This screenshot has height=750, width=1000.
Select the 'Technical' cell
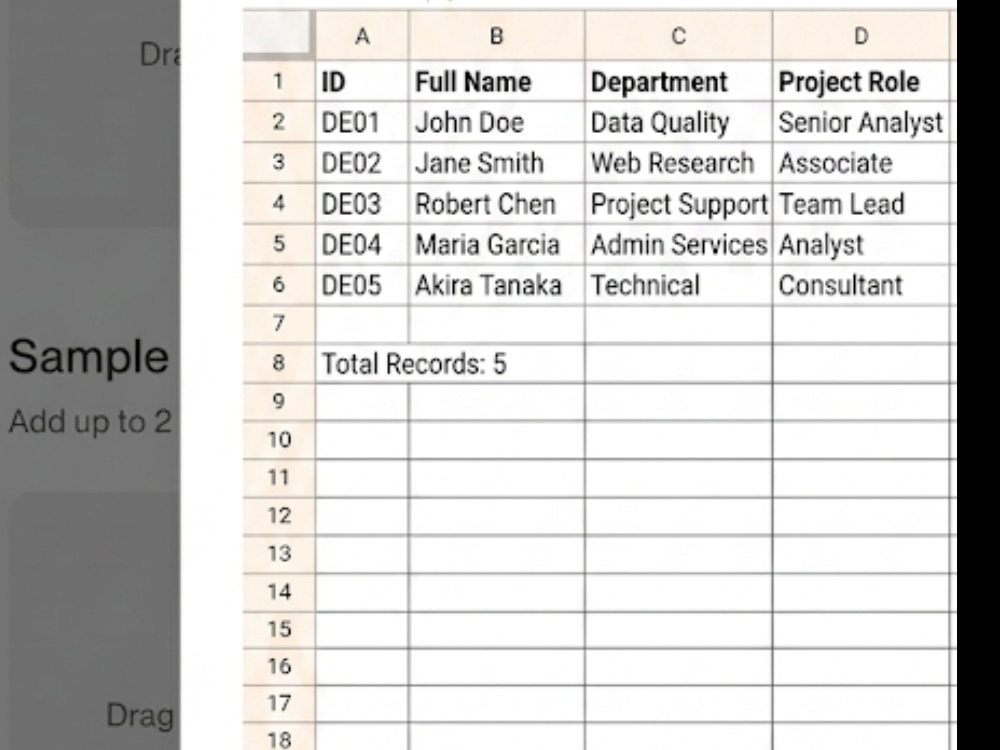(678, 284)
